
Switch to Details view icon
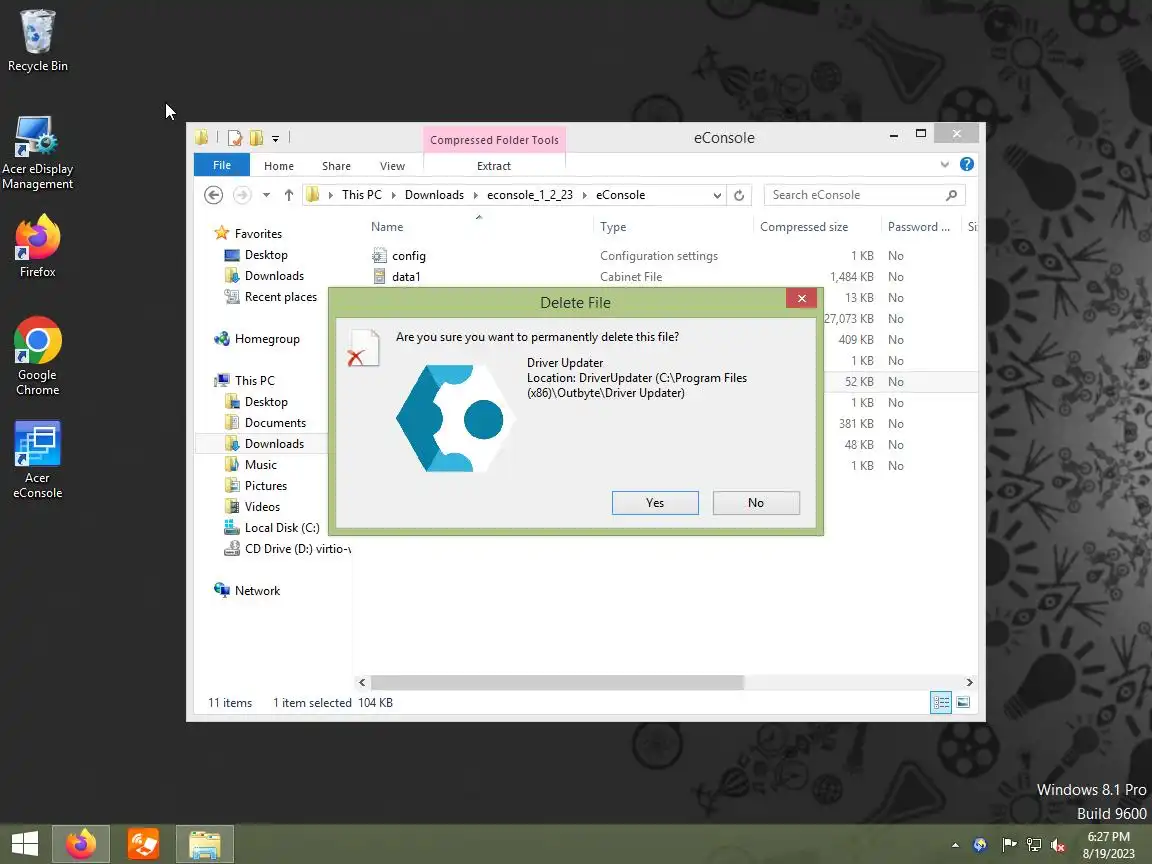941,703
